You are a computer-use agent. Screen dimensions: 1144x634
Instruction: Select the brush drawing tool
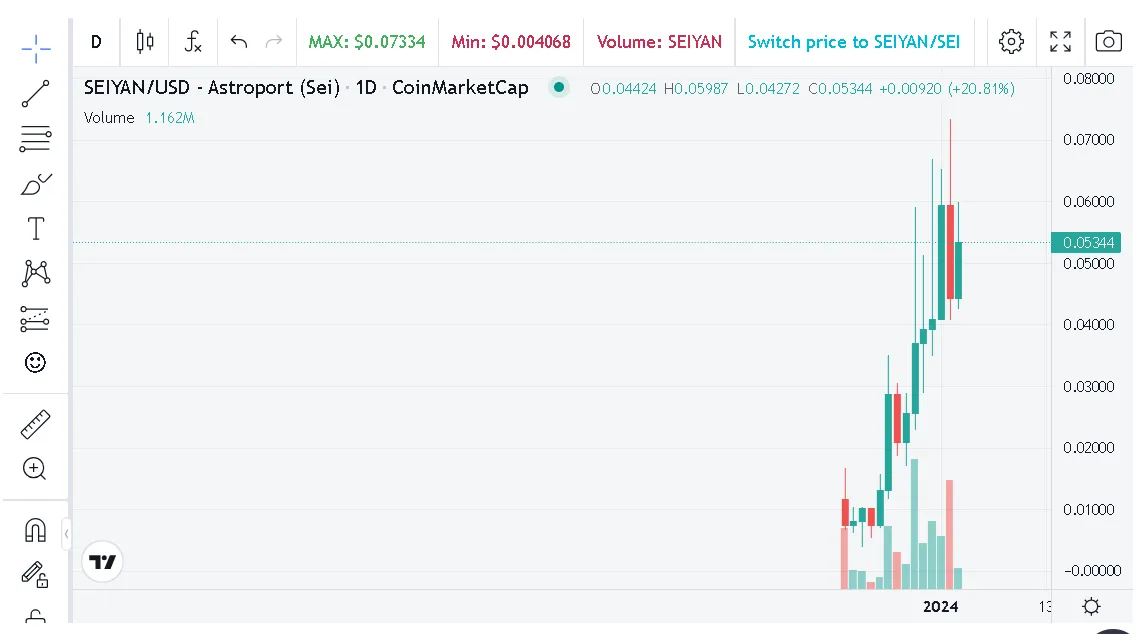pyautogui.click(x=36, y=184)
